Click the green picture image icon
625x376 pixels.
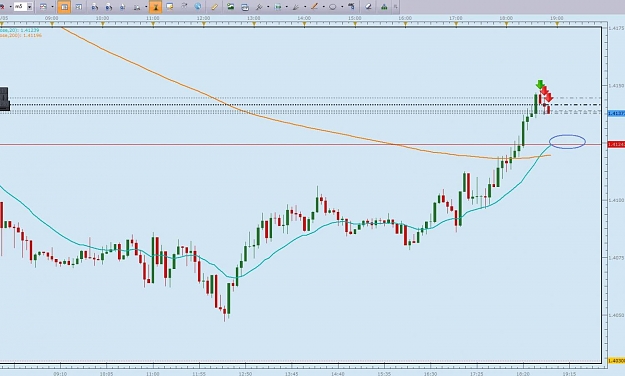[230, 6]
